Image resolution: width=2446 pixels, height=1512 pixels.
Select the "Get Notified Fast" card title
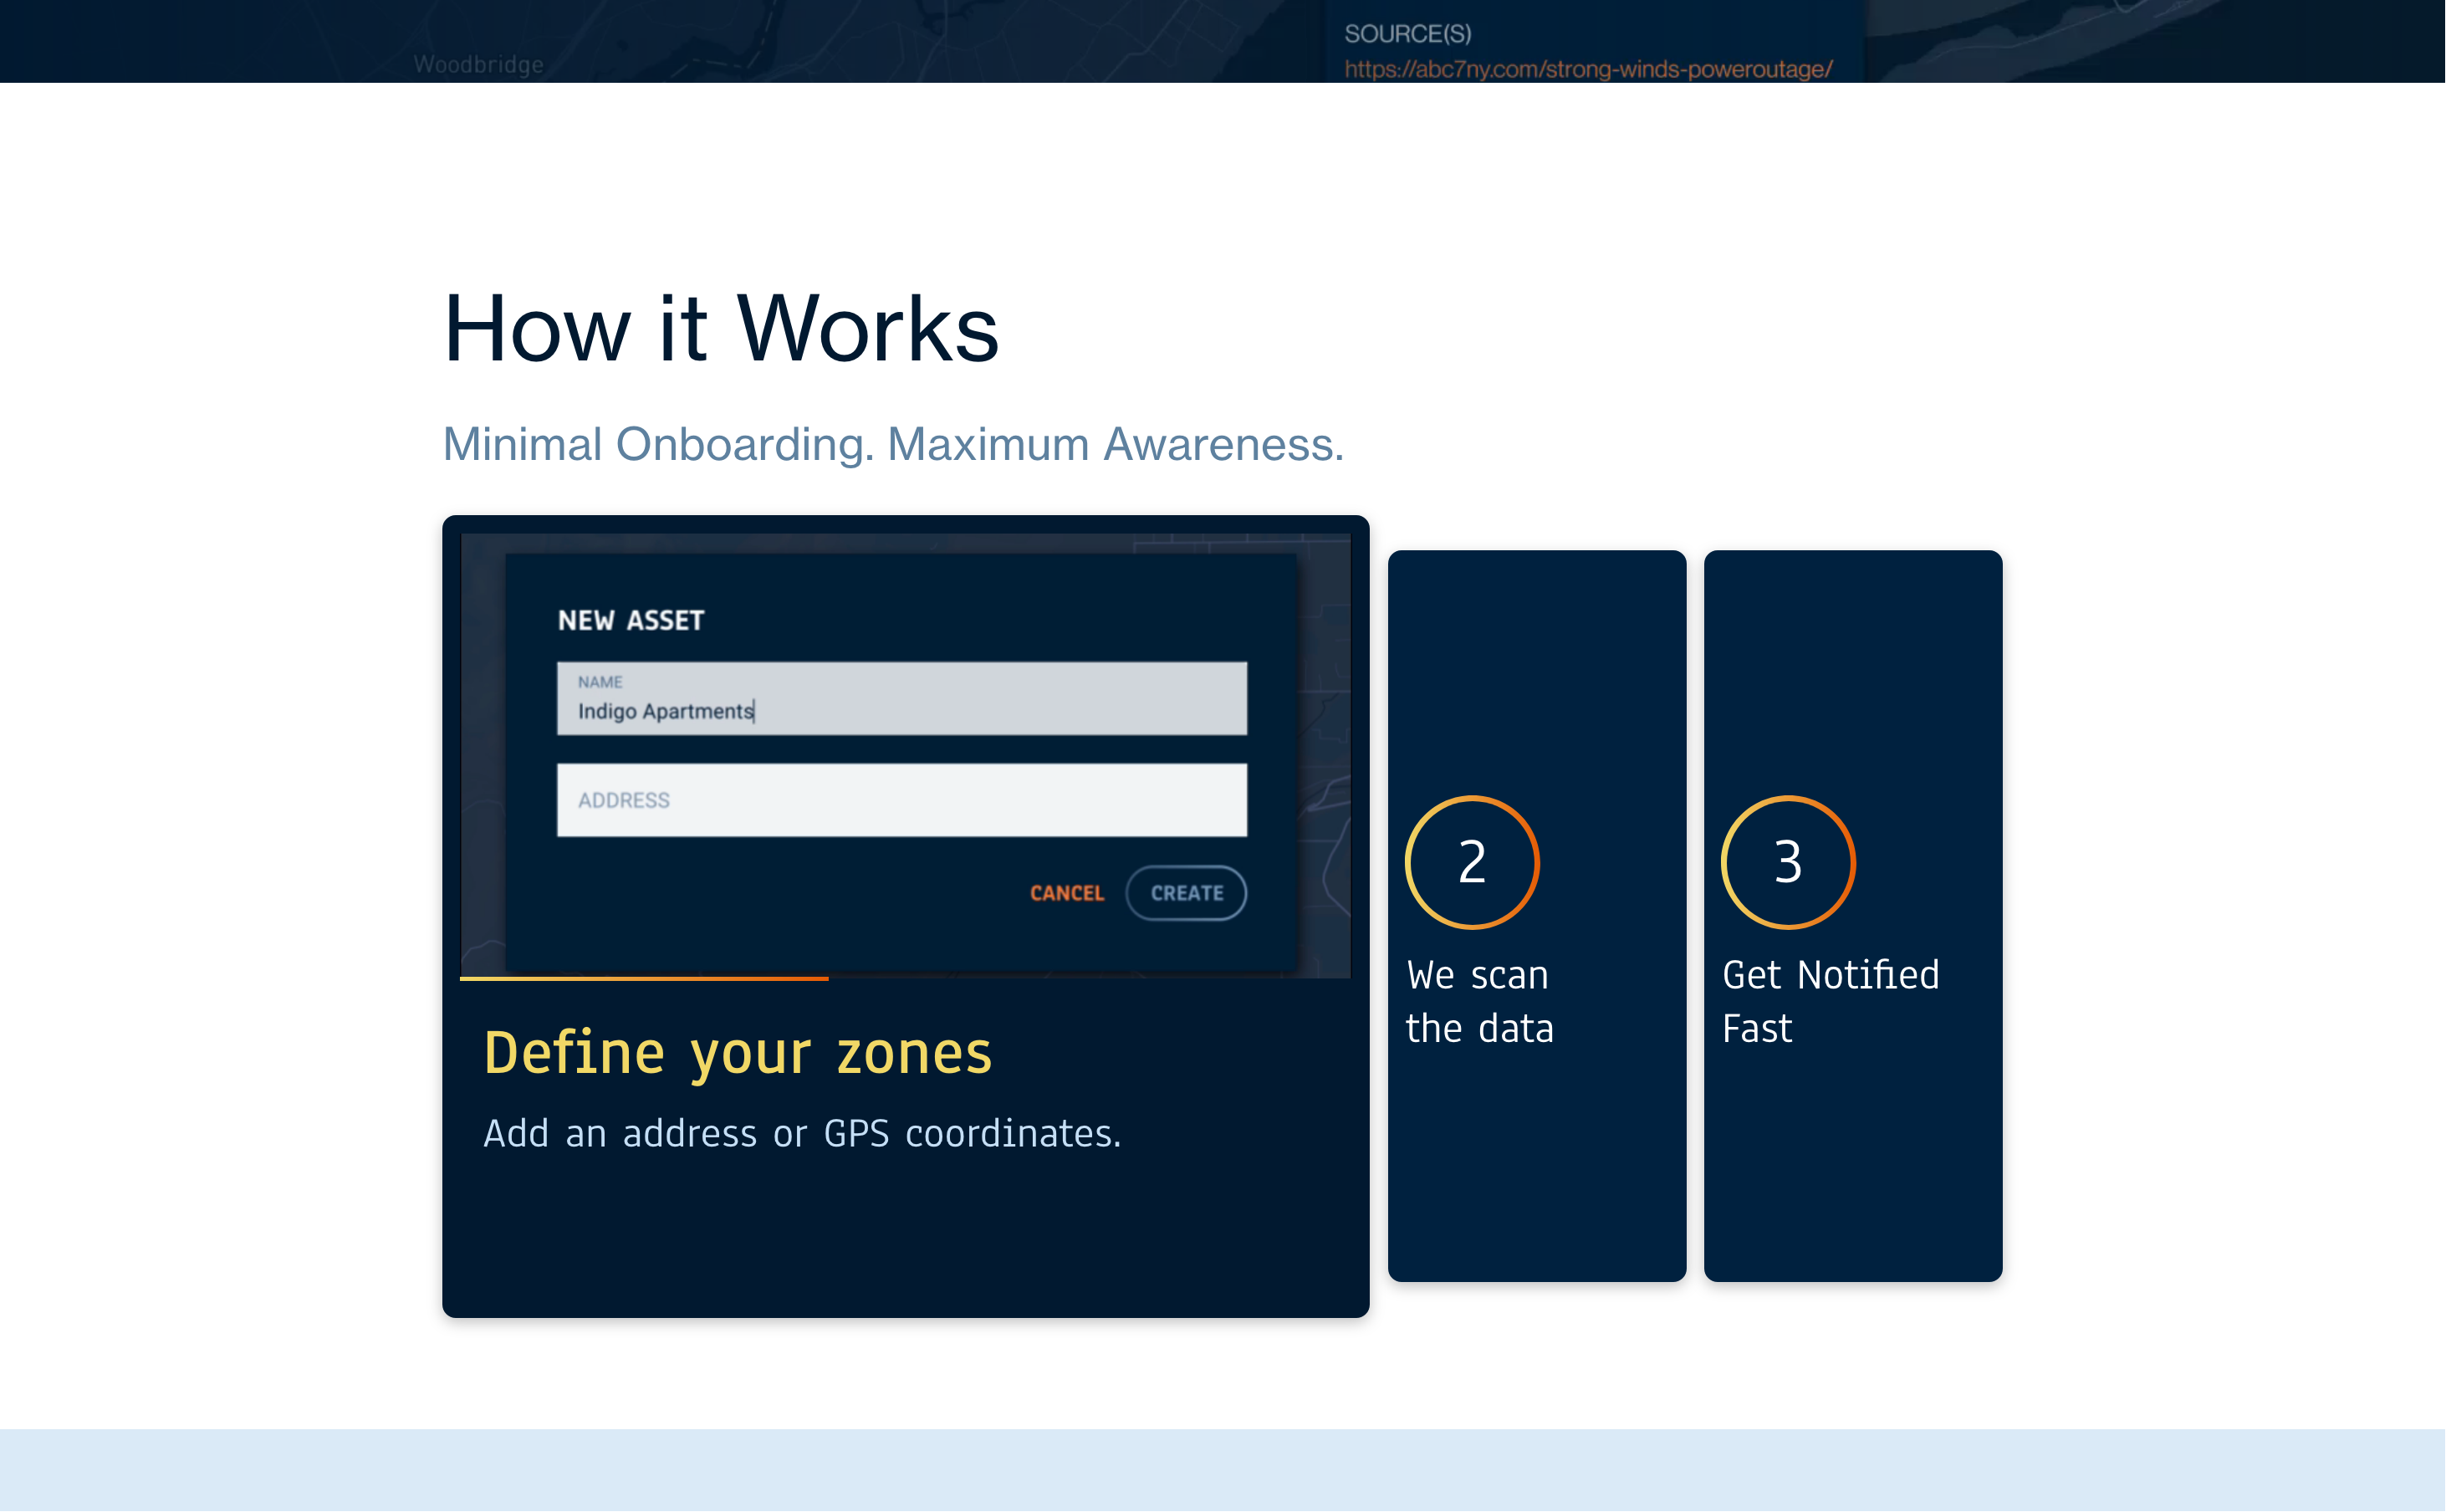pos(1829,1001)
